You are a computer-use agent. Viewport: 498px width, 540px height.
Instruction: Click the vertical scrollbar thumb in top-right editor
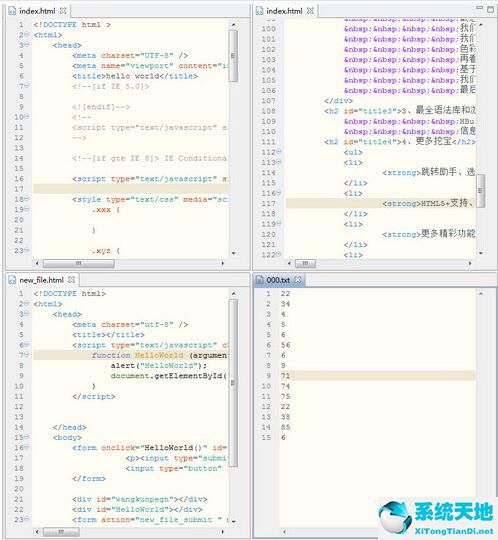click(480, 191)
